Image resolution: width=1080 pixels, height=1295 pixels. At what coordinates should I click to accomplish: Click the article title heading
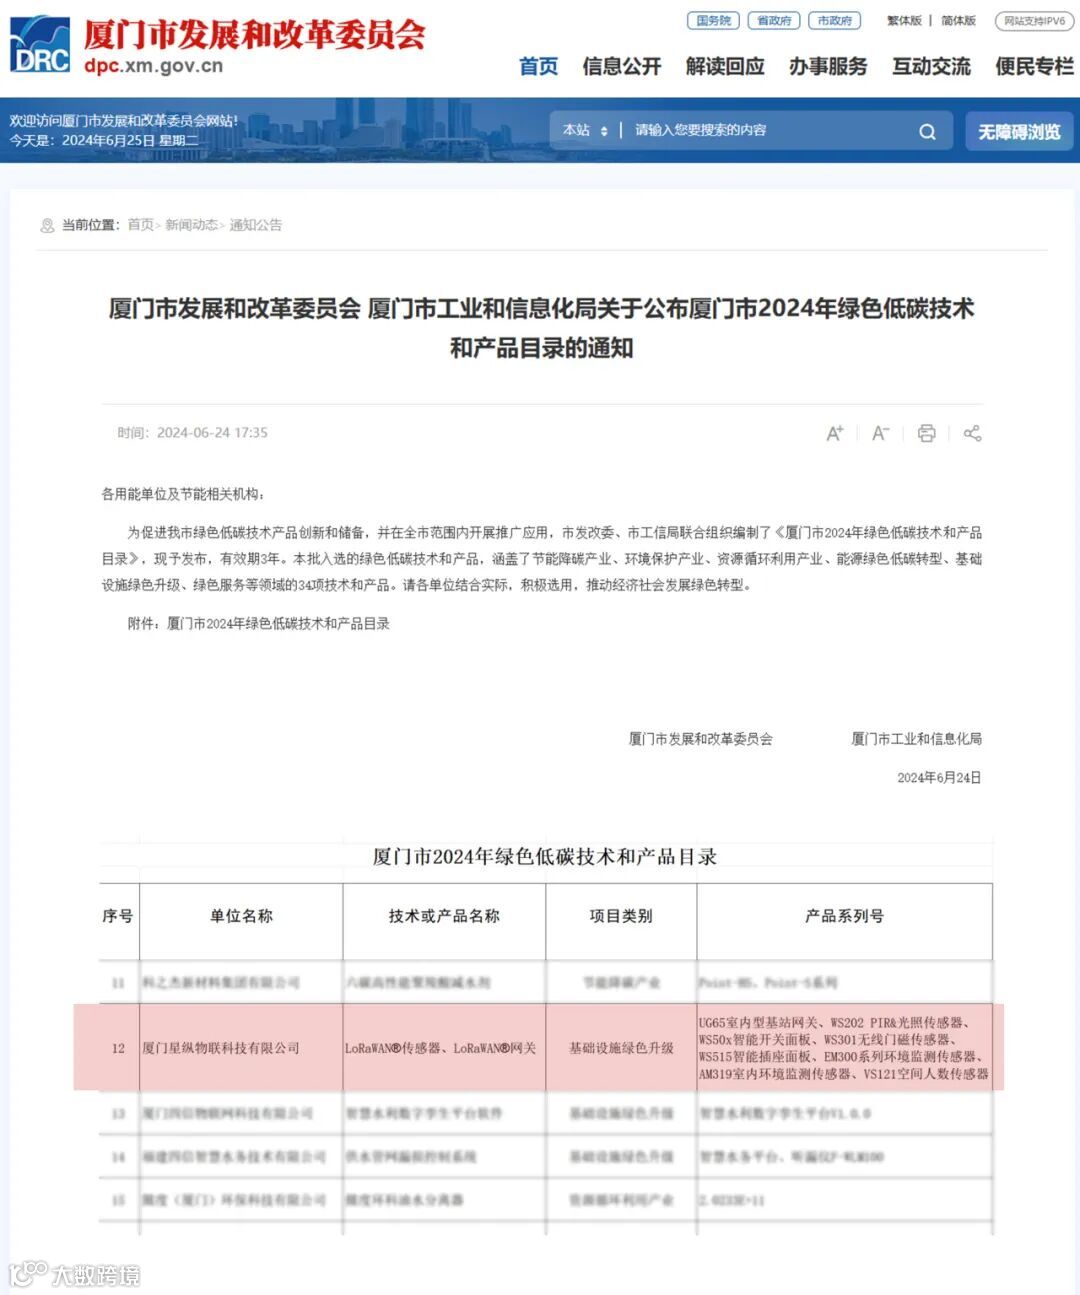pos(541,328)
